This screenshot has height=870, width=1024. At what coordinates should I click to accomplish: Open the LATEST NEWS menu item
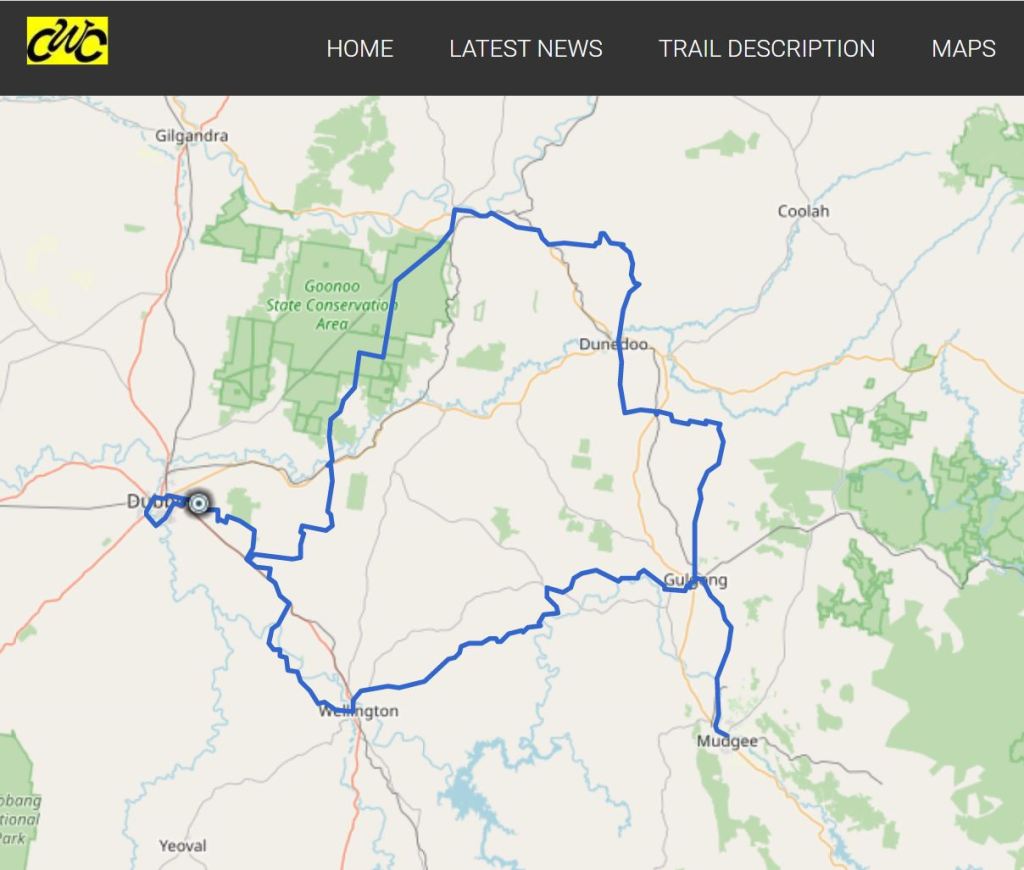tap(526, 48)
